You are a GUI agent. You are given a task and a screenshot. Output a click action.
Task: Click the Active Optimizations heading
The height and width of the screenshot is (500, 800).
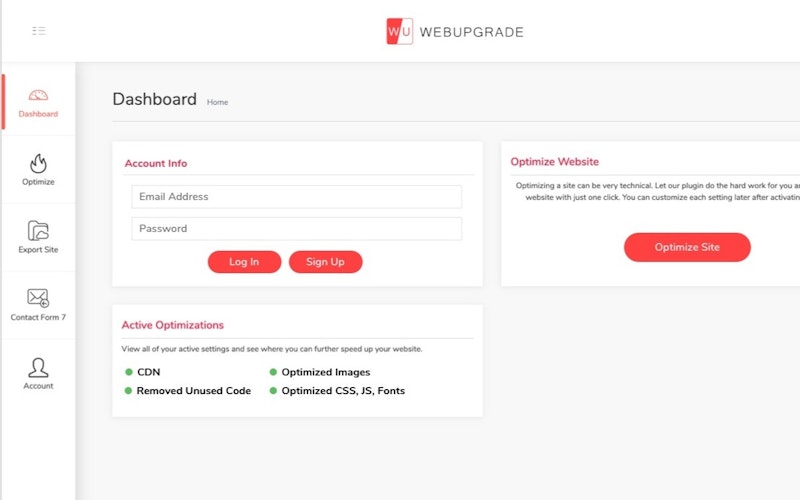172,325
